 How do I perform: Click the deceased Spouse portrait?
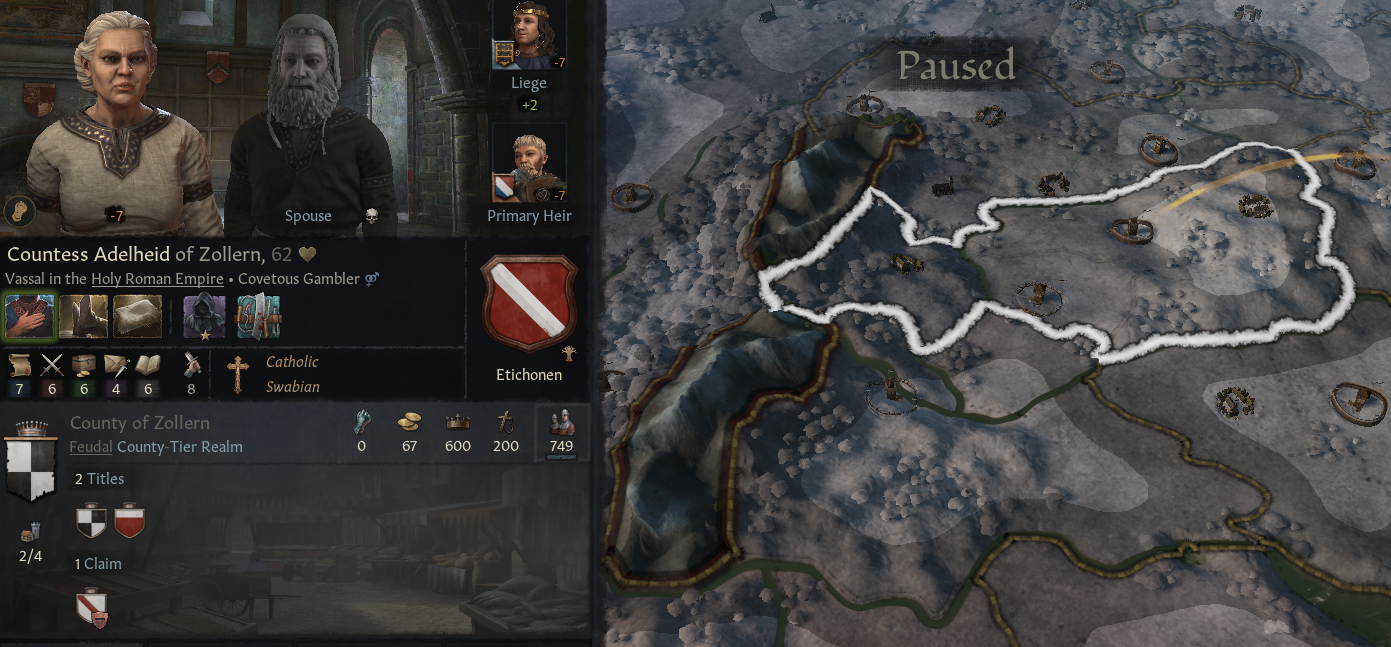coord(308,120)
